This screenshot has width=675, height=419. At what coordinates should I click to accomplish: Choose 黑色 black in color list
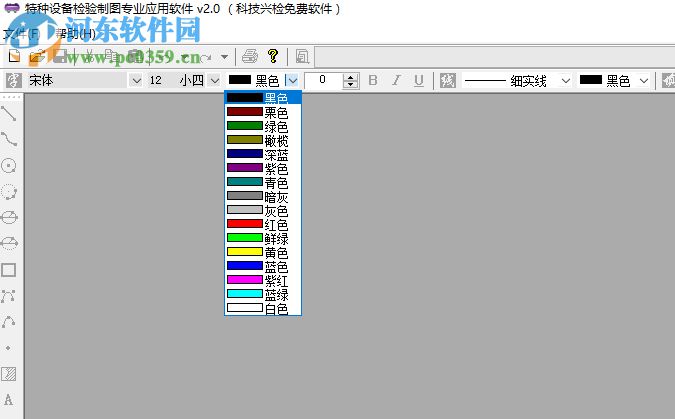(263, 98)
